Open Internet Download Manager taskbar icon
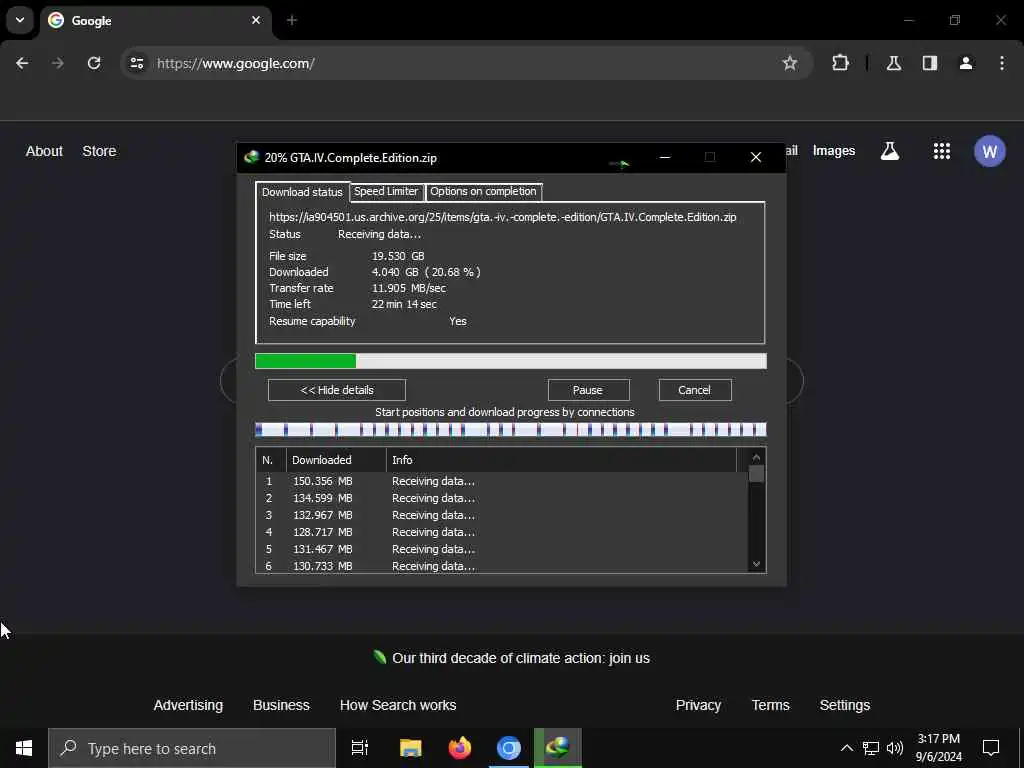This screenshot has height=768, width=1024. (x=558, y=748)
